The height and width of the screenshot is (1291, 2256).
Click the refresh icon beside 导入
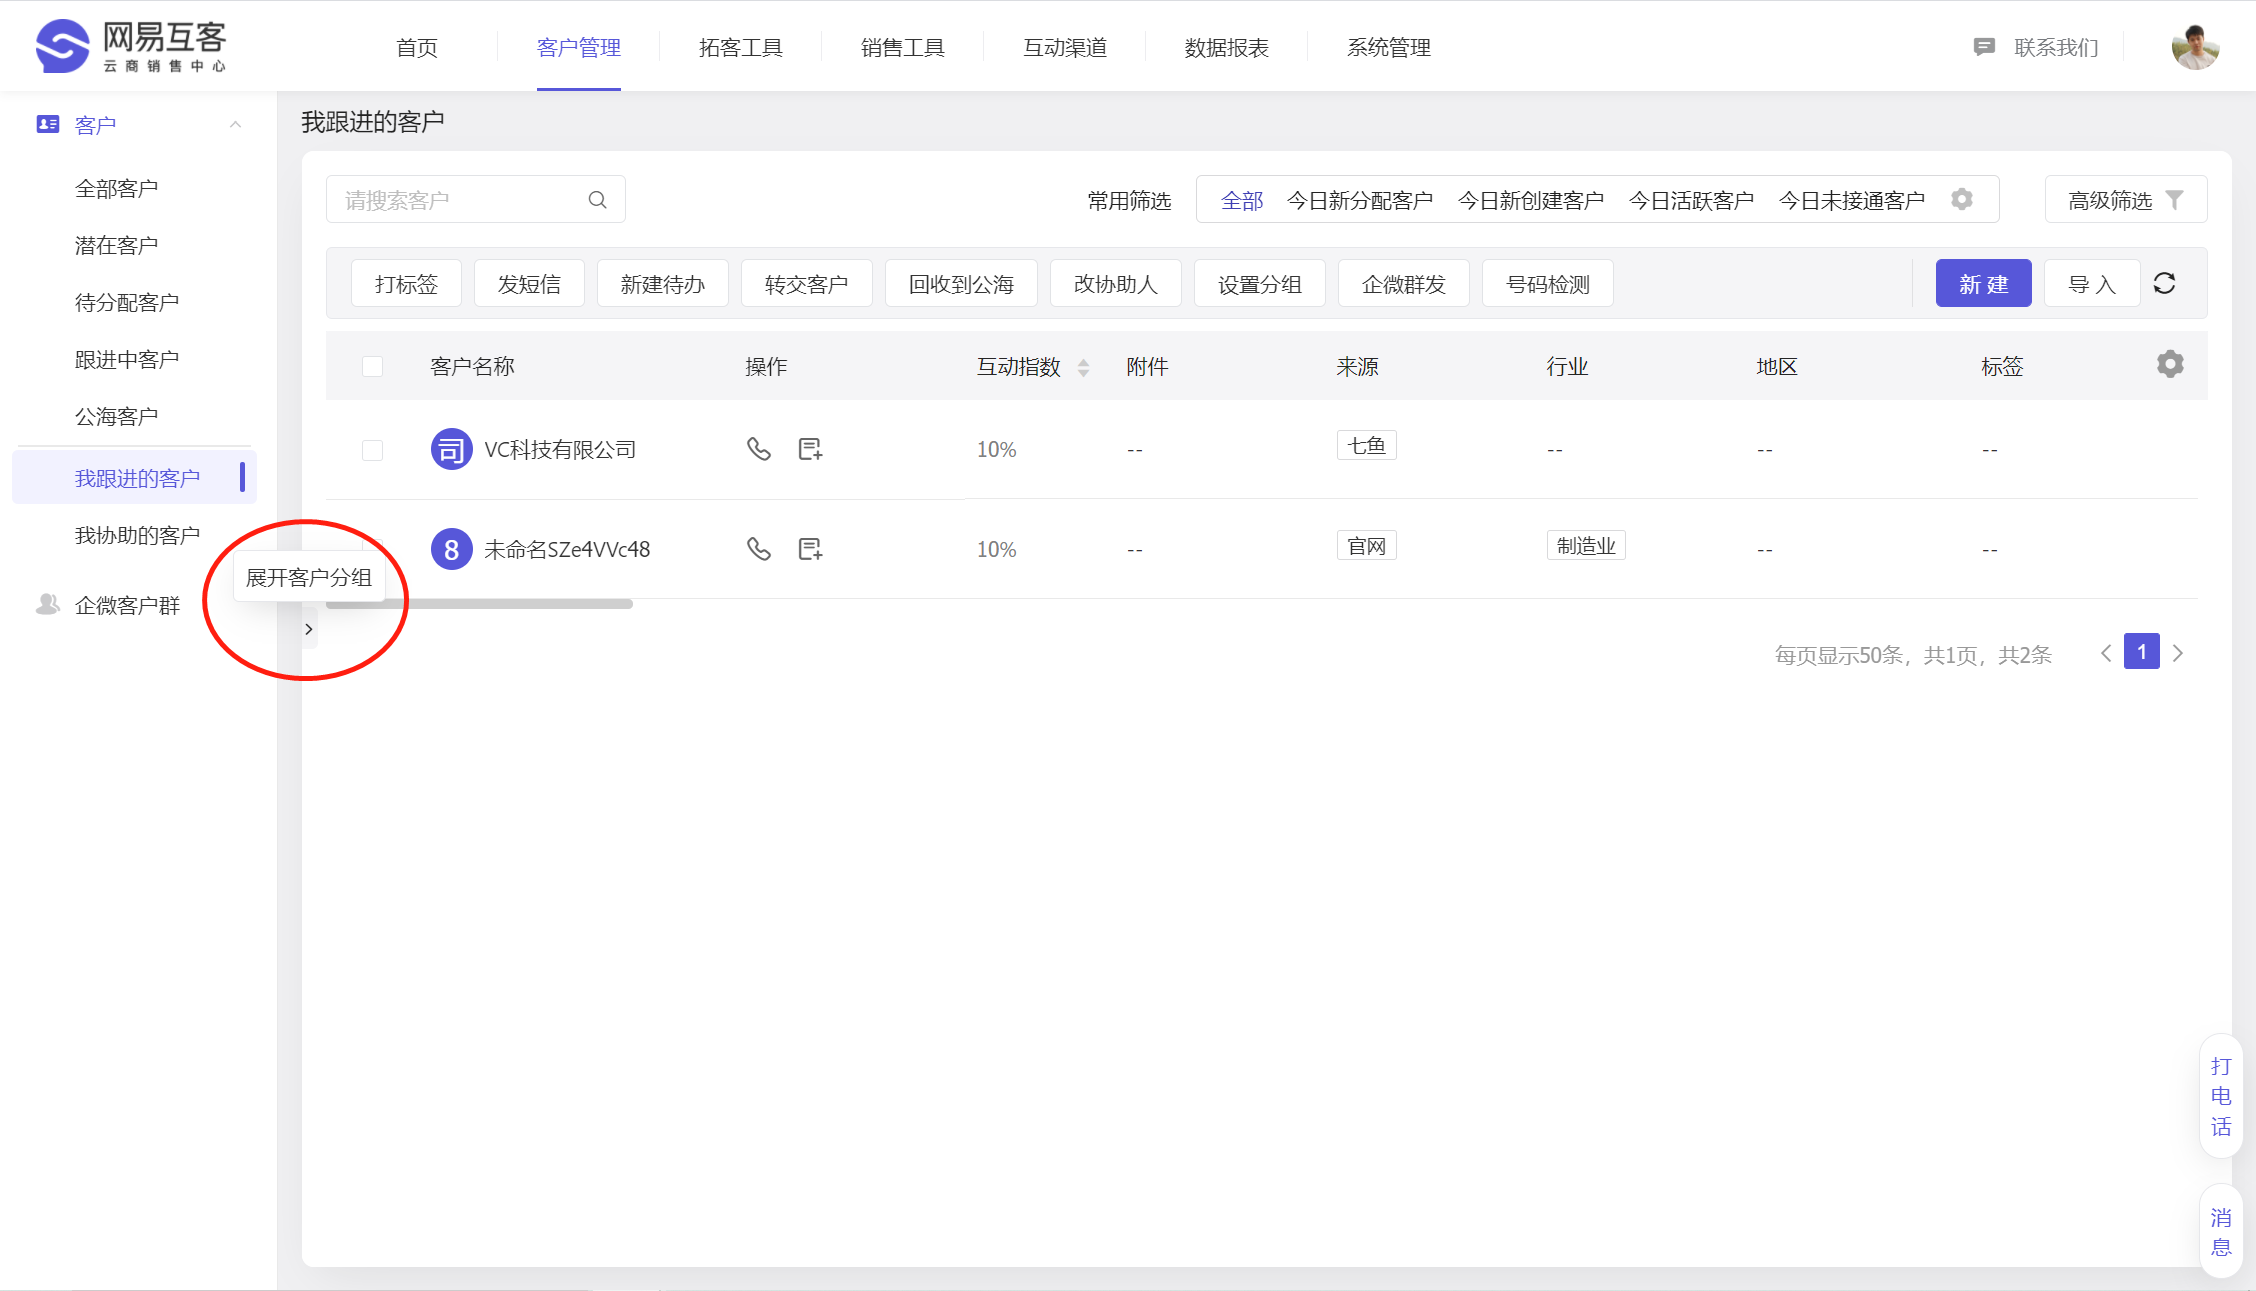(2164, 284)
